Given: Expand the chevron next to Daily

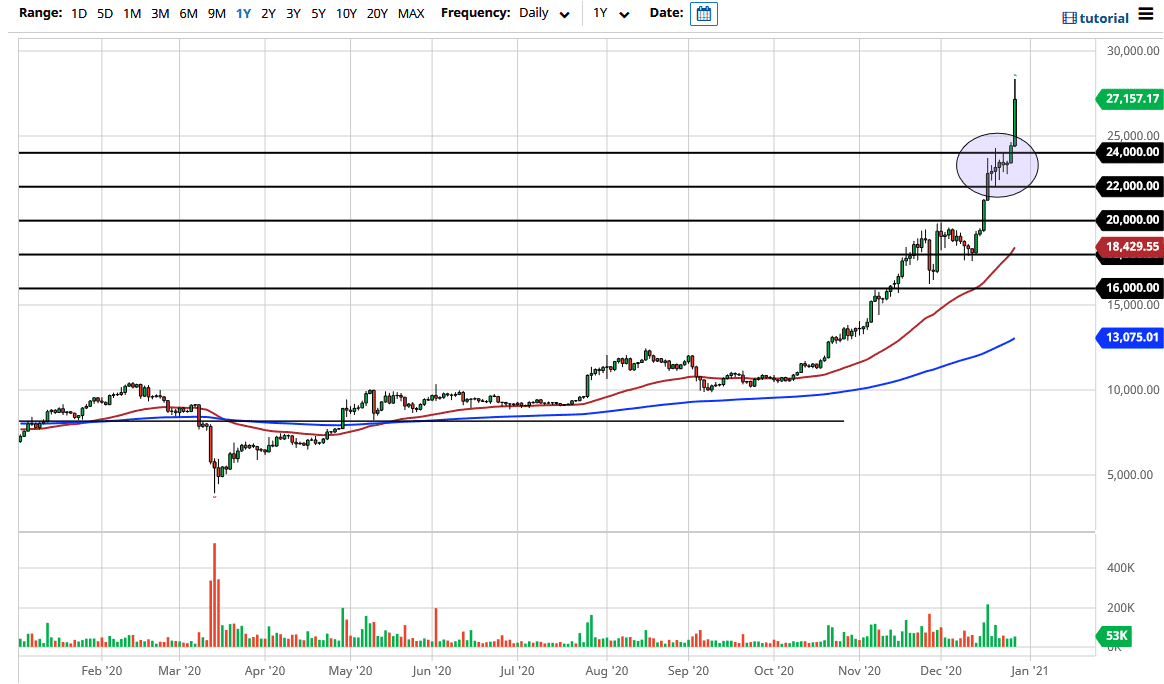Looking at the screenshot, I should click(563, 16).
